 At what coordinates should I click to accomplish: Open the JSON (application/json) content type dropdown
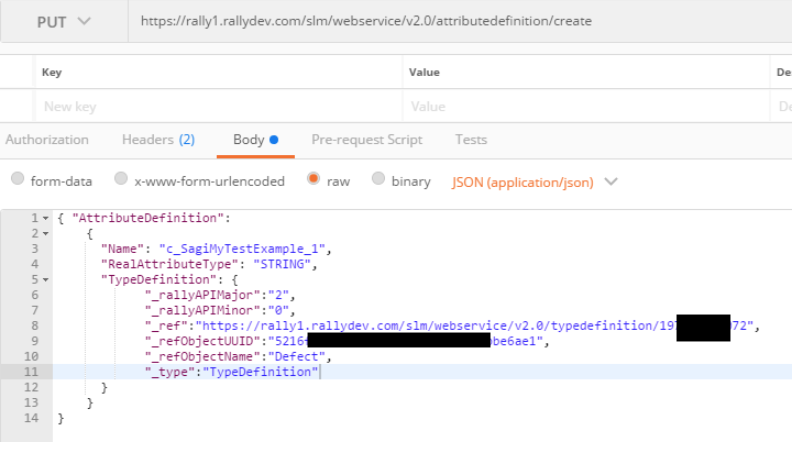[x=534, y=182]
